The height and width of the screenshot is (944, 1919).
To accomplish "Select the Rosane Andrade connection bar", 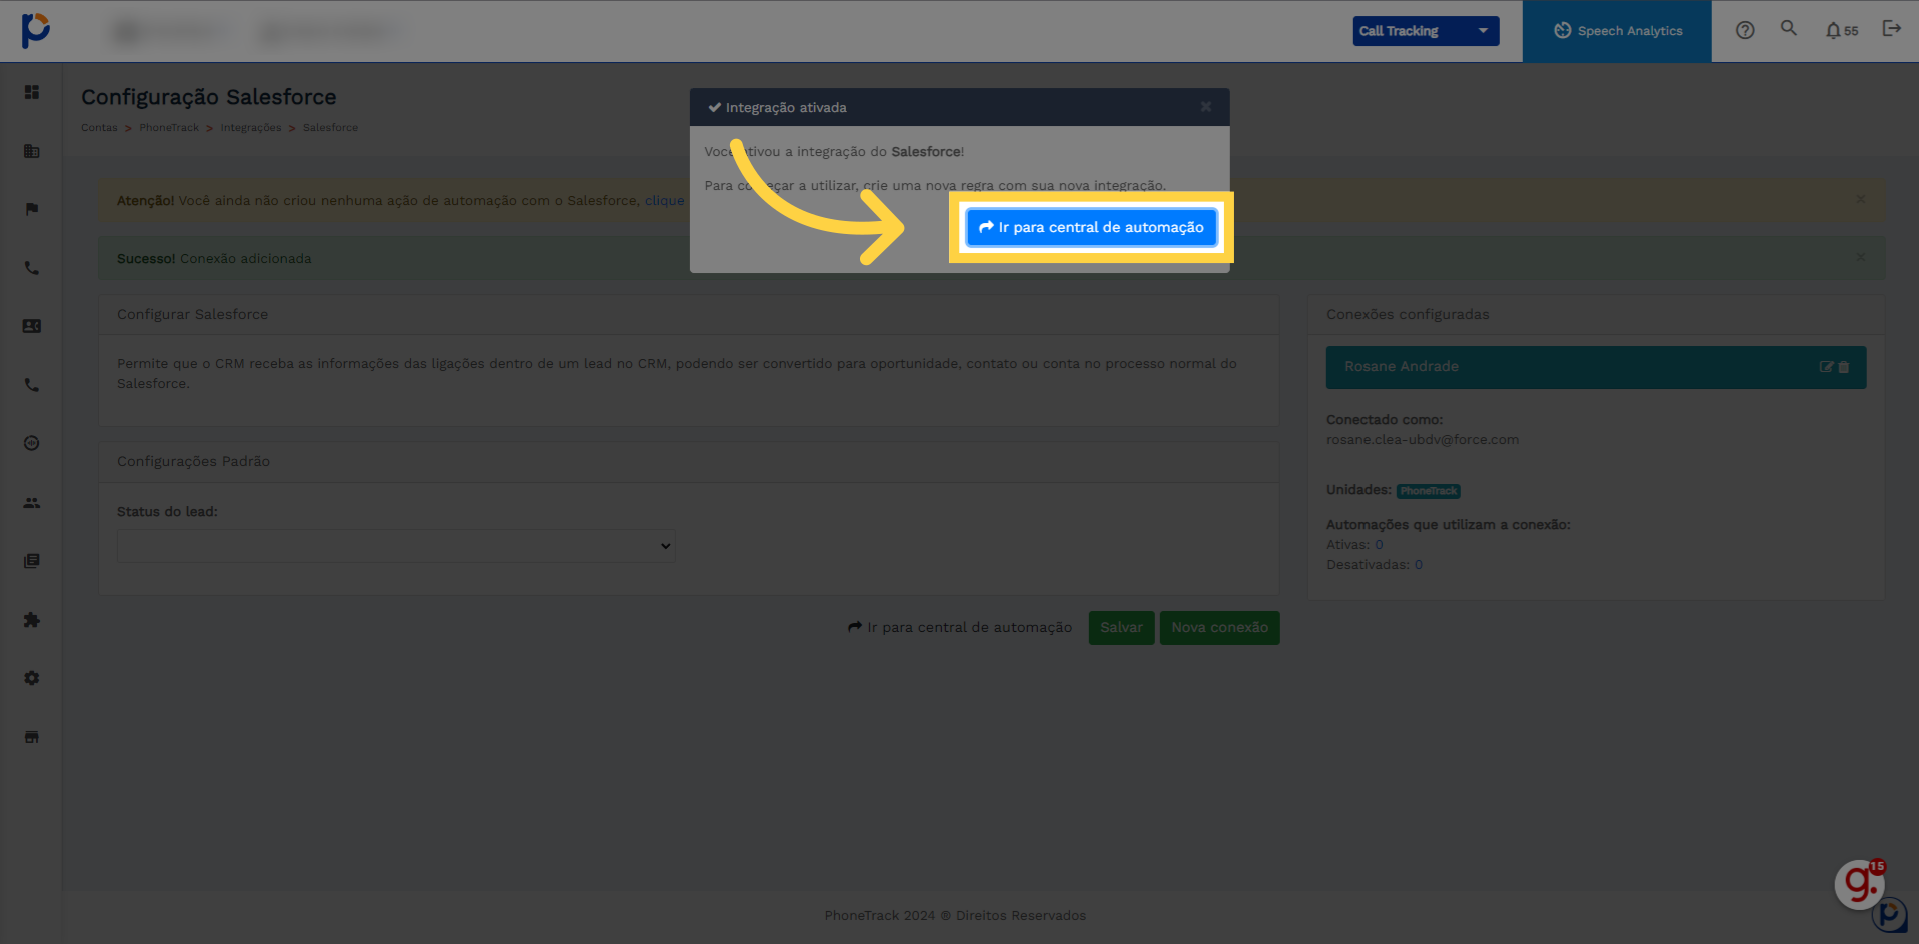I will tap(1595, 367).
